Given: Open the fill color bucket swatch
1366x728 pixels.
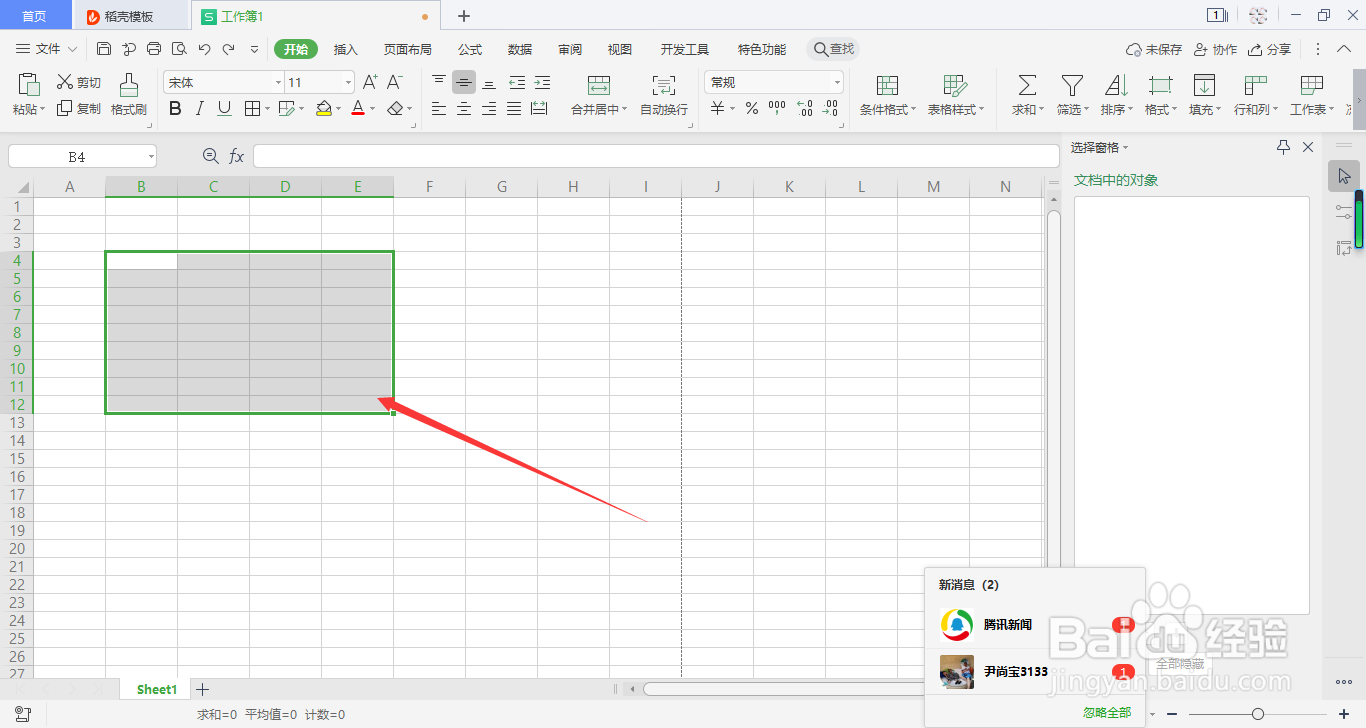Looking at the screenshot, I should (324, 108).
